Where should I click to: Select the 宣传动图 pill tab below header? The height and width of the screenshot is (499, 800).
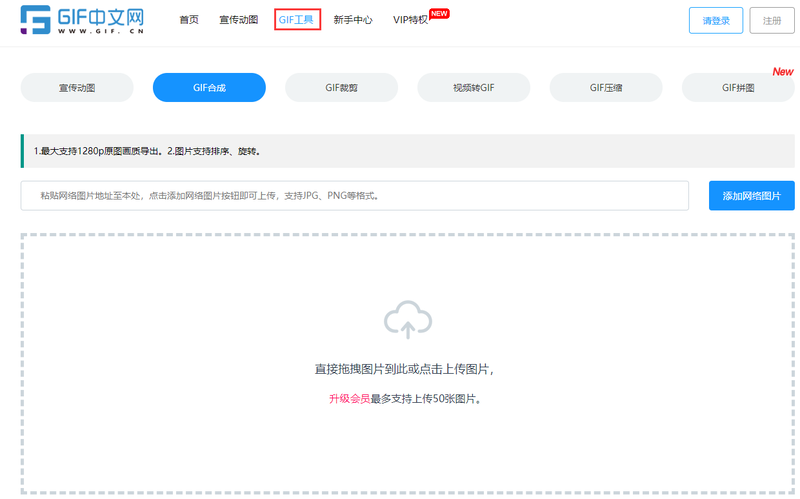tap(77, 88)
